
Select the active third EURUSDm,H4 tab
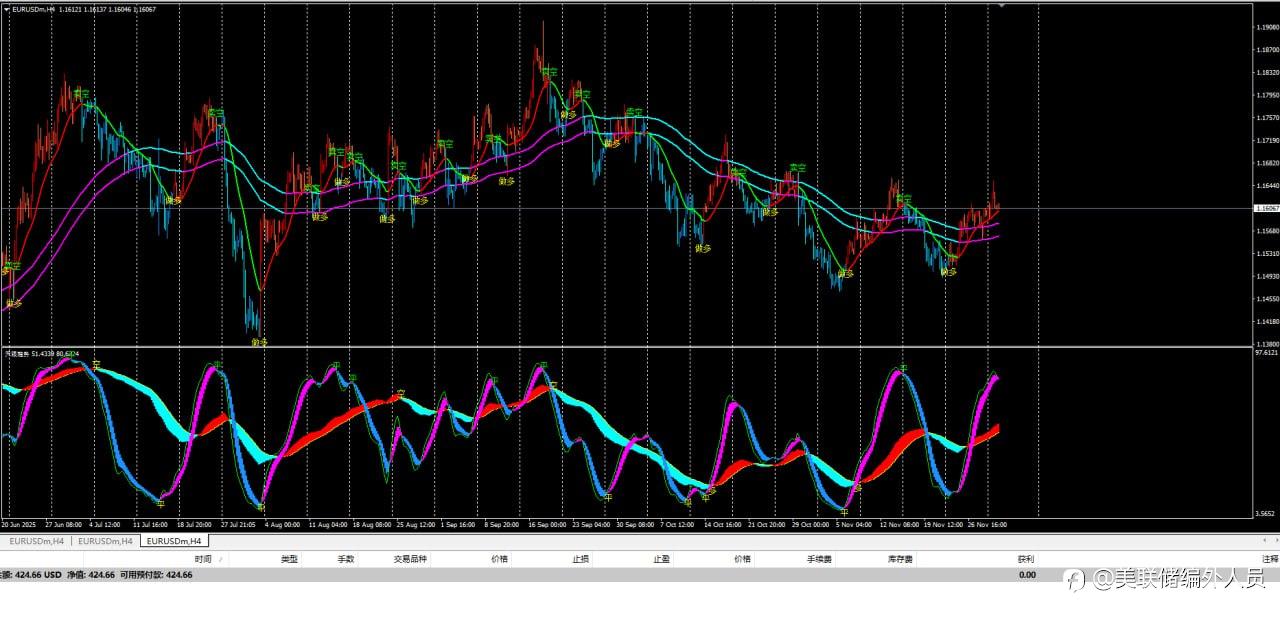(174, 541)
